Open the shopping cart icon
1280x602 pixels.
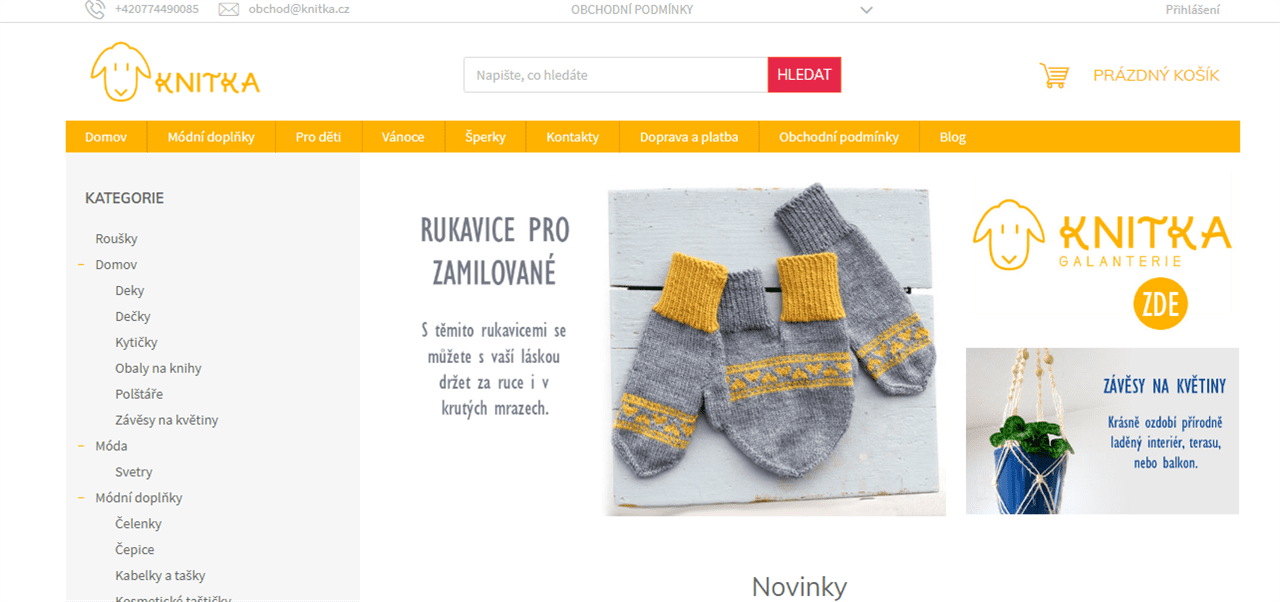[x=1054, y=75]
